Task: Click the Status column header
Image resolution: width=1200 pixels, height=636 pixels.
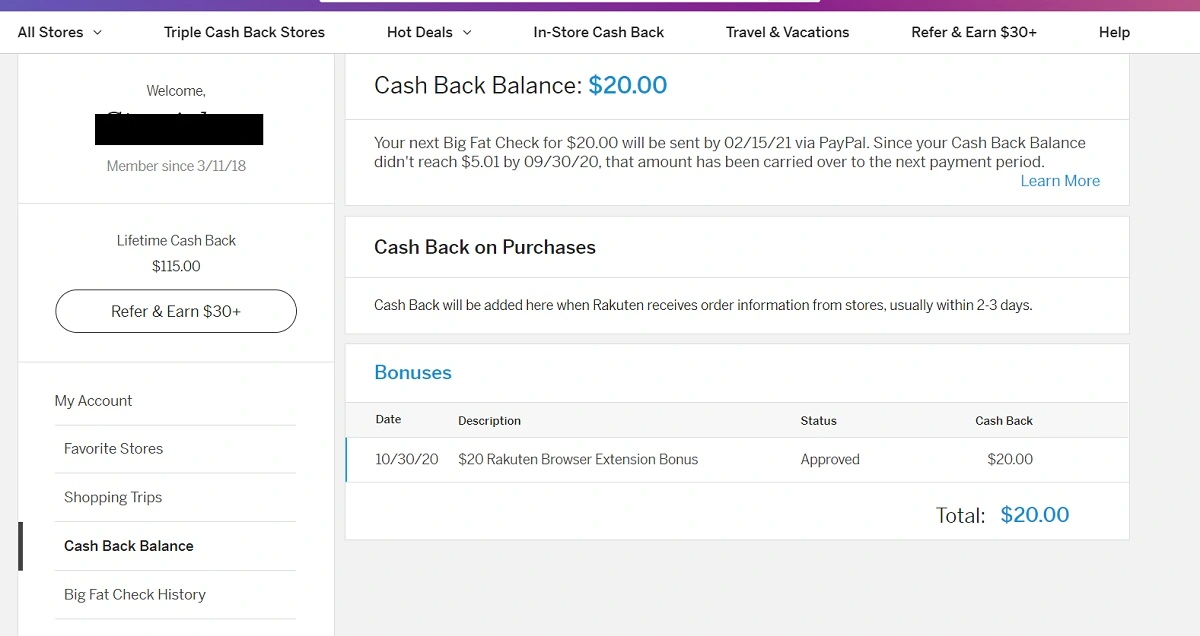Action: pyautogui.click(x=818, y=421)
